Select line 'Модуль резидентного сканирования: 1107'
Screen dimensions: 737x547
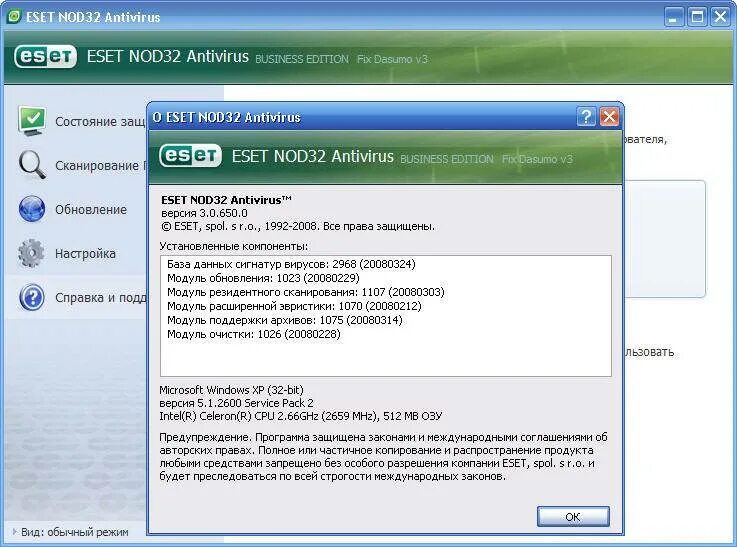[x=306, y=292]
